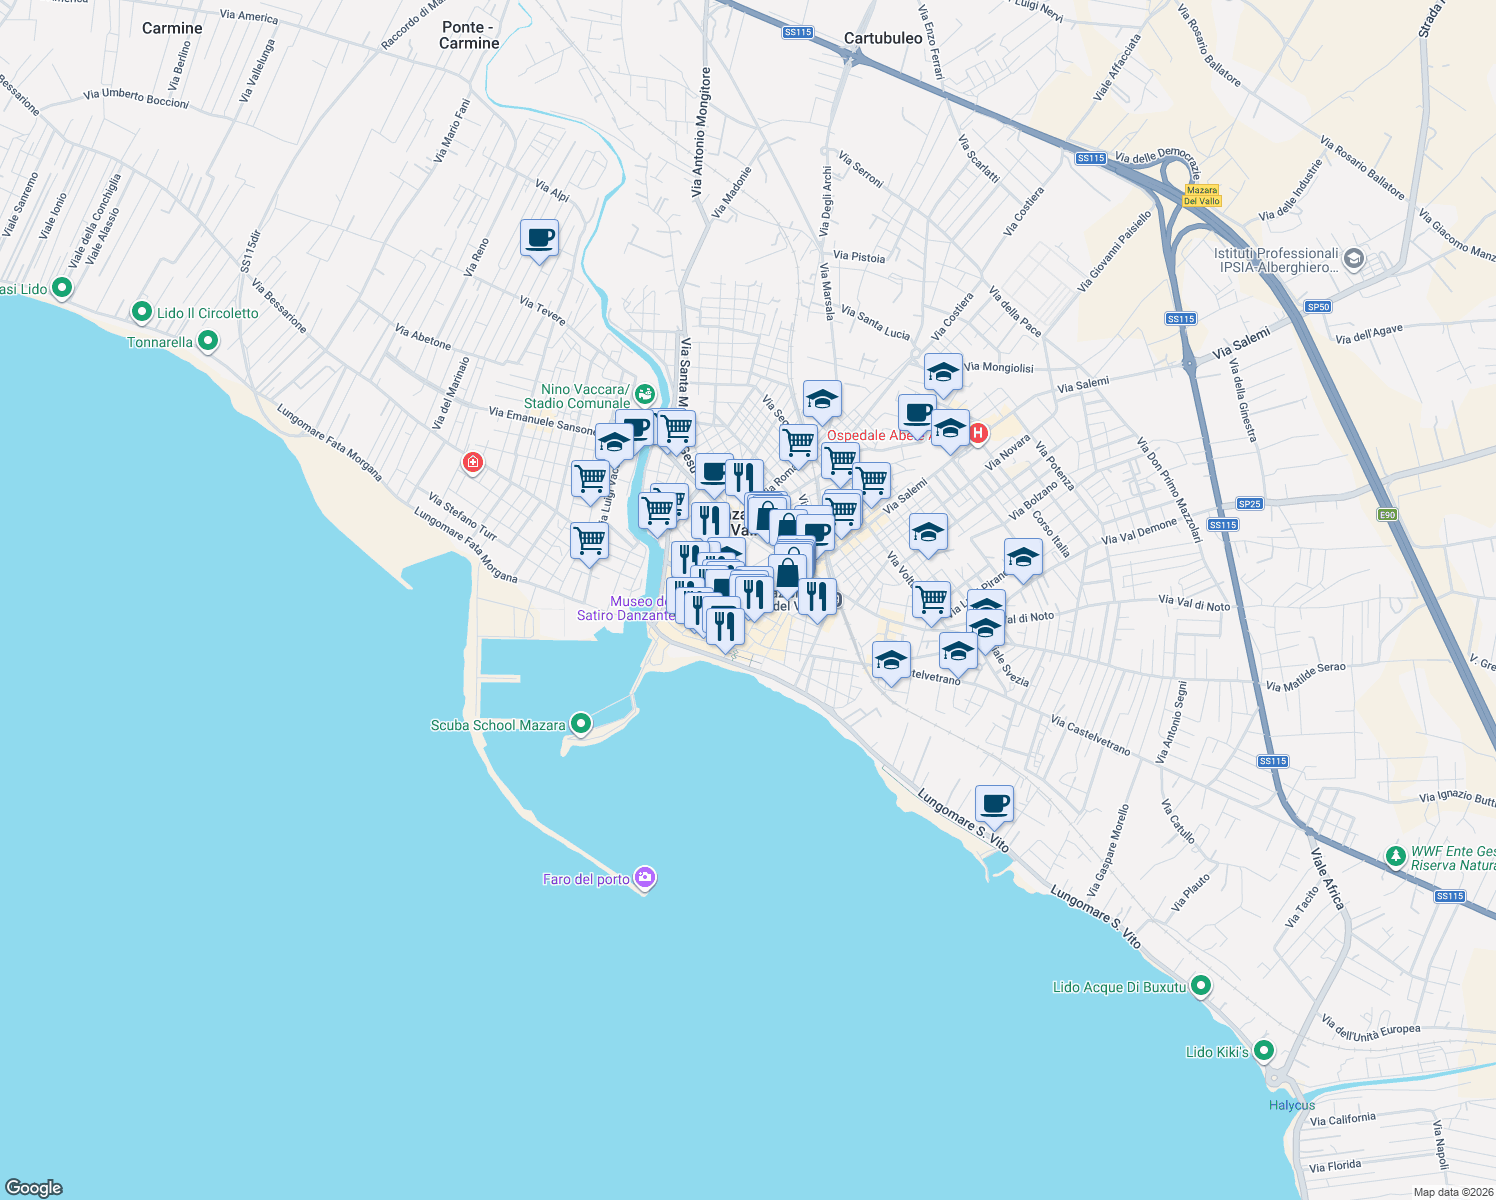The image size is (1496, 1200).
Task: Click the cart marker above Via Salemi label
Action: tap(872, 482)
